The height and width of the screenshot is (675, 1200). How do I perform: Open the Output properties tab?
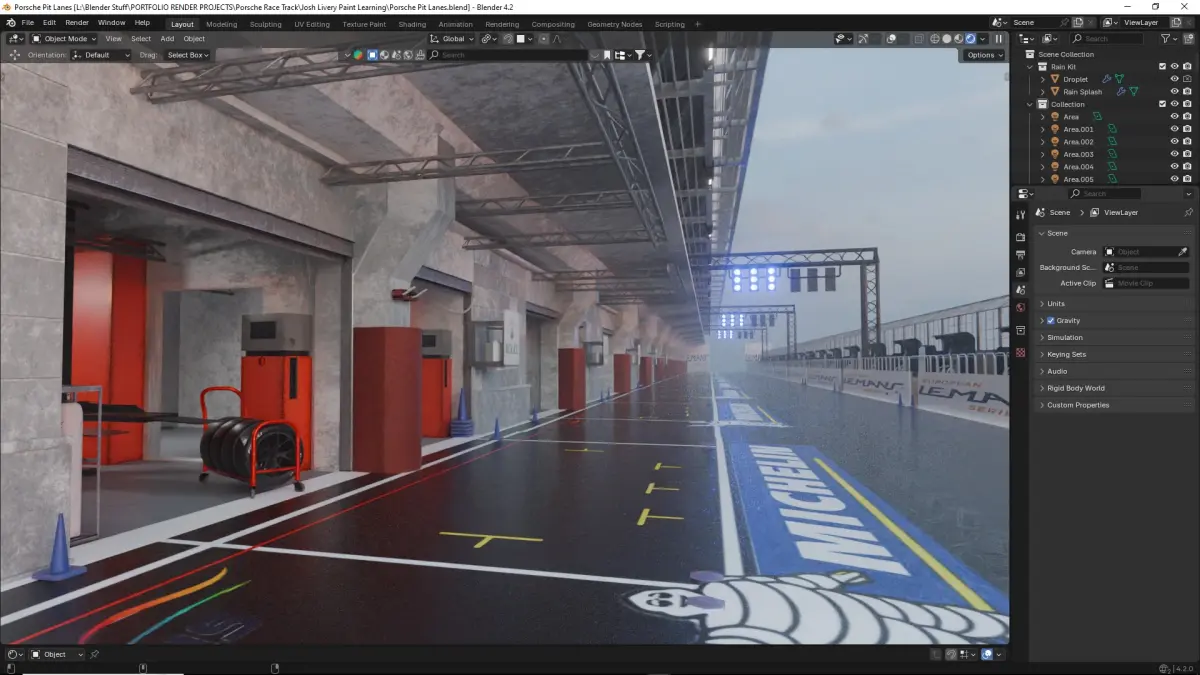coord(1020,255)
